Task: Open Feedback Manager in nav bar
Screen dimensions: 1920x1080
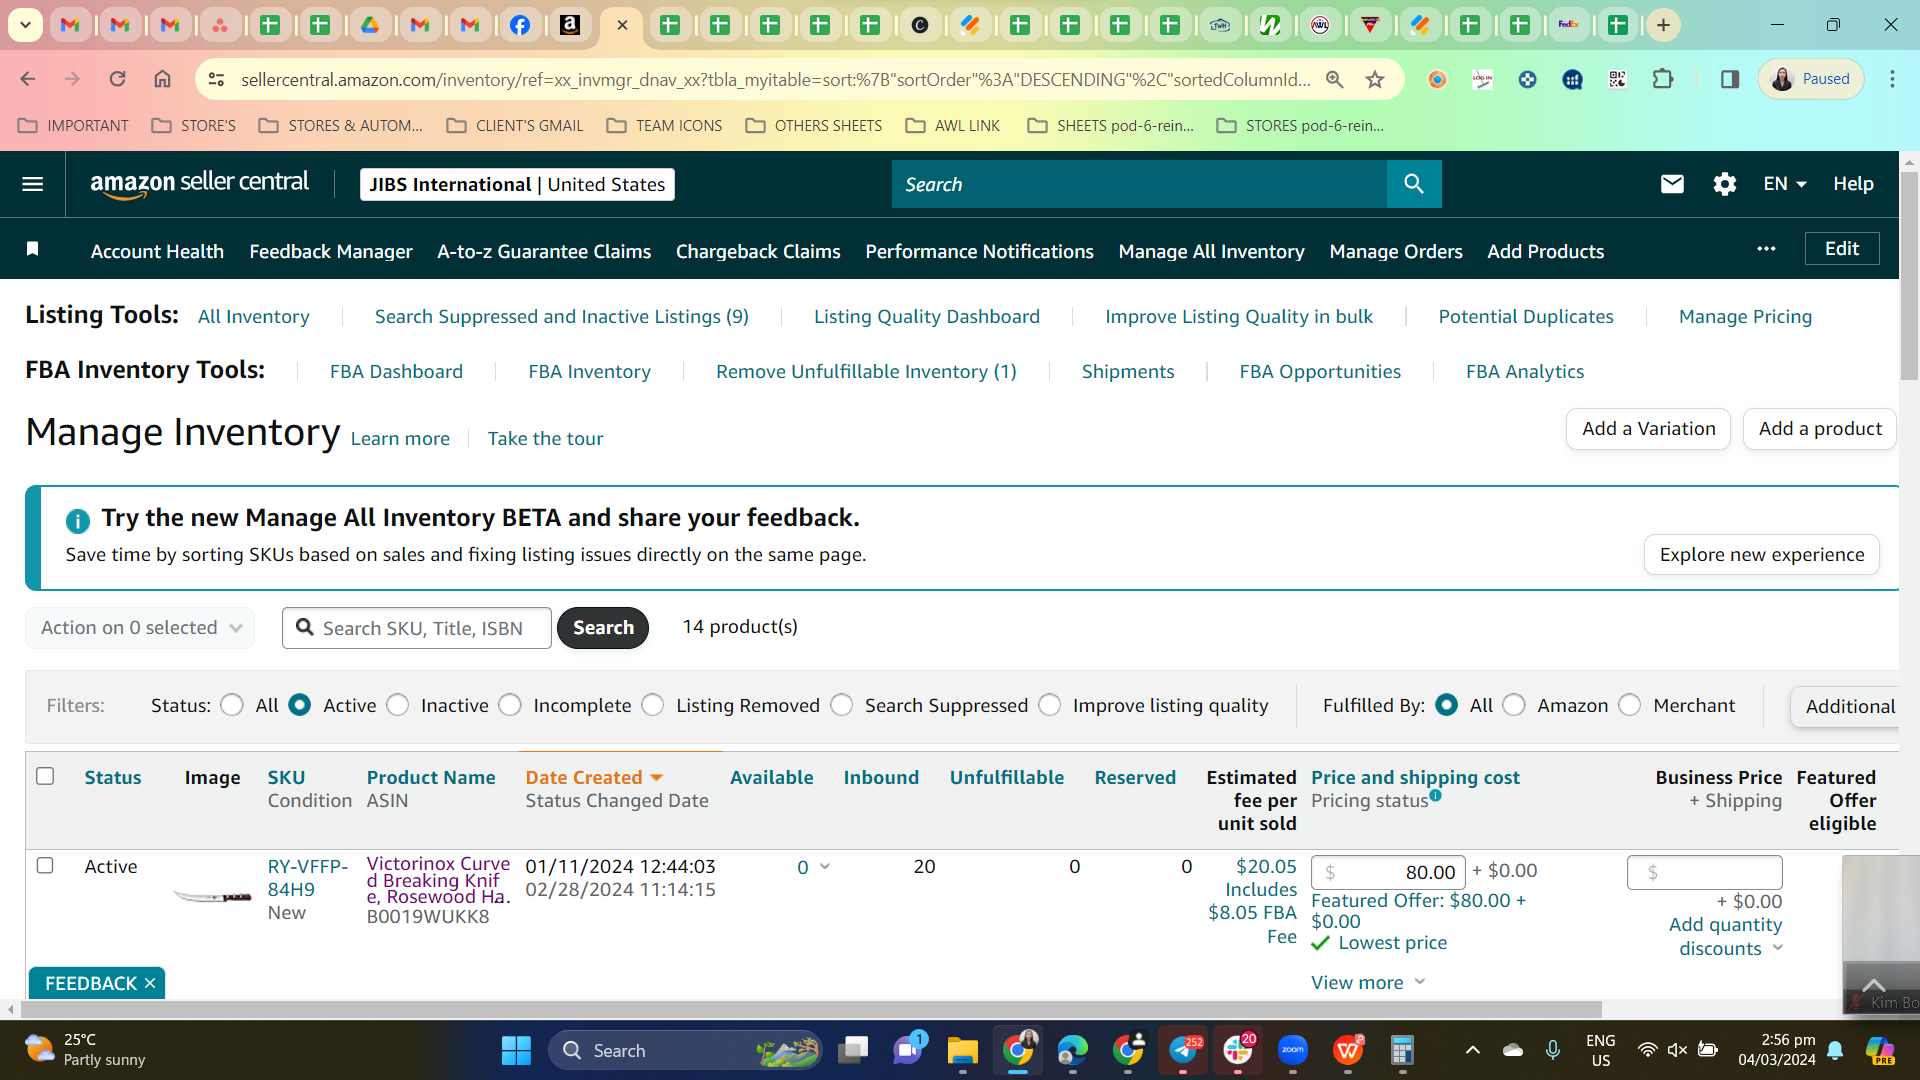Action: click(331, 251)
